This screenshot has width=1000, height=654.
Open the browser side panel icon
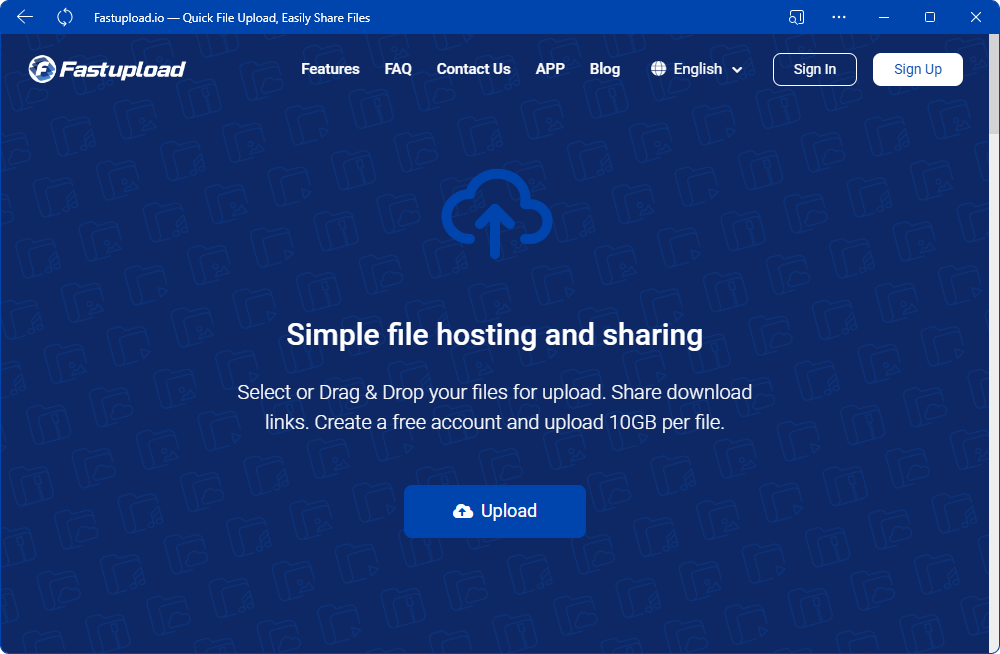pyautogui.click(x=795, y=17)
